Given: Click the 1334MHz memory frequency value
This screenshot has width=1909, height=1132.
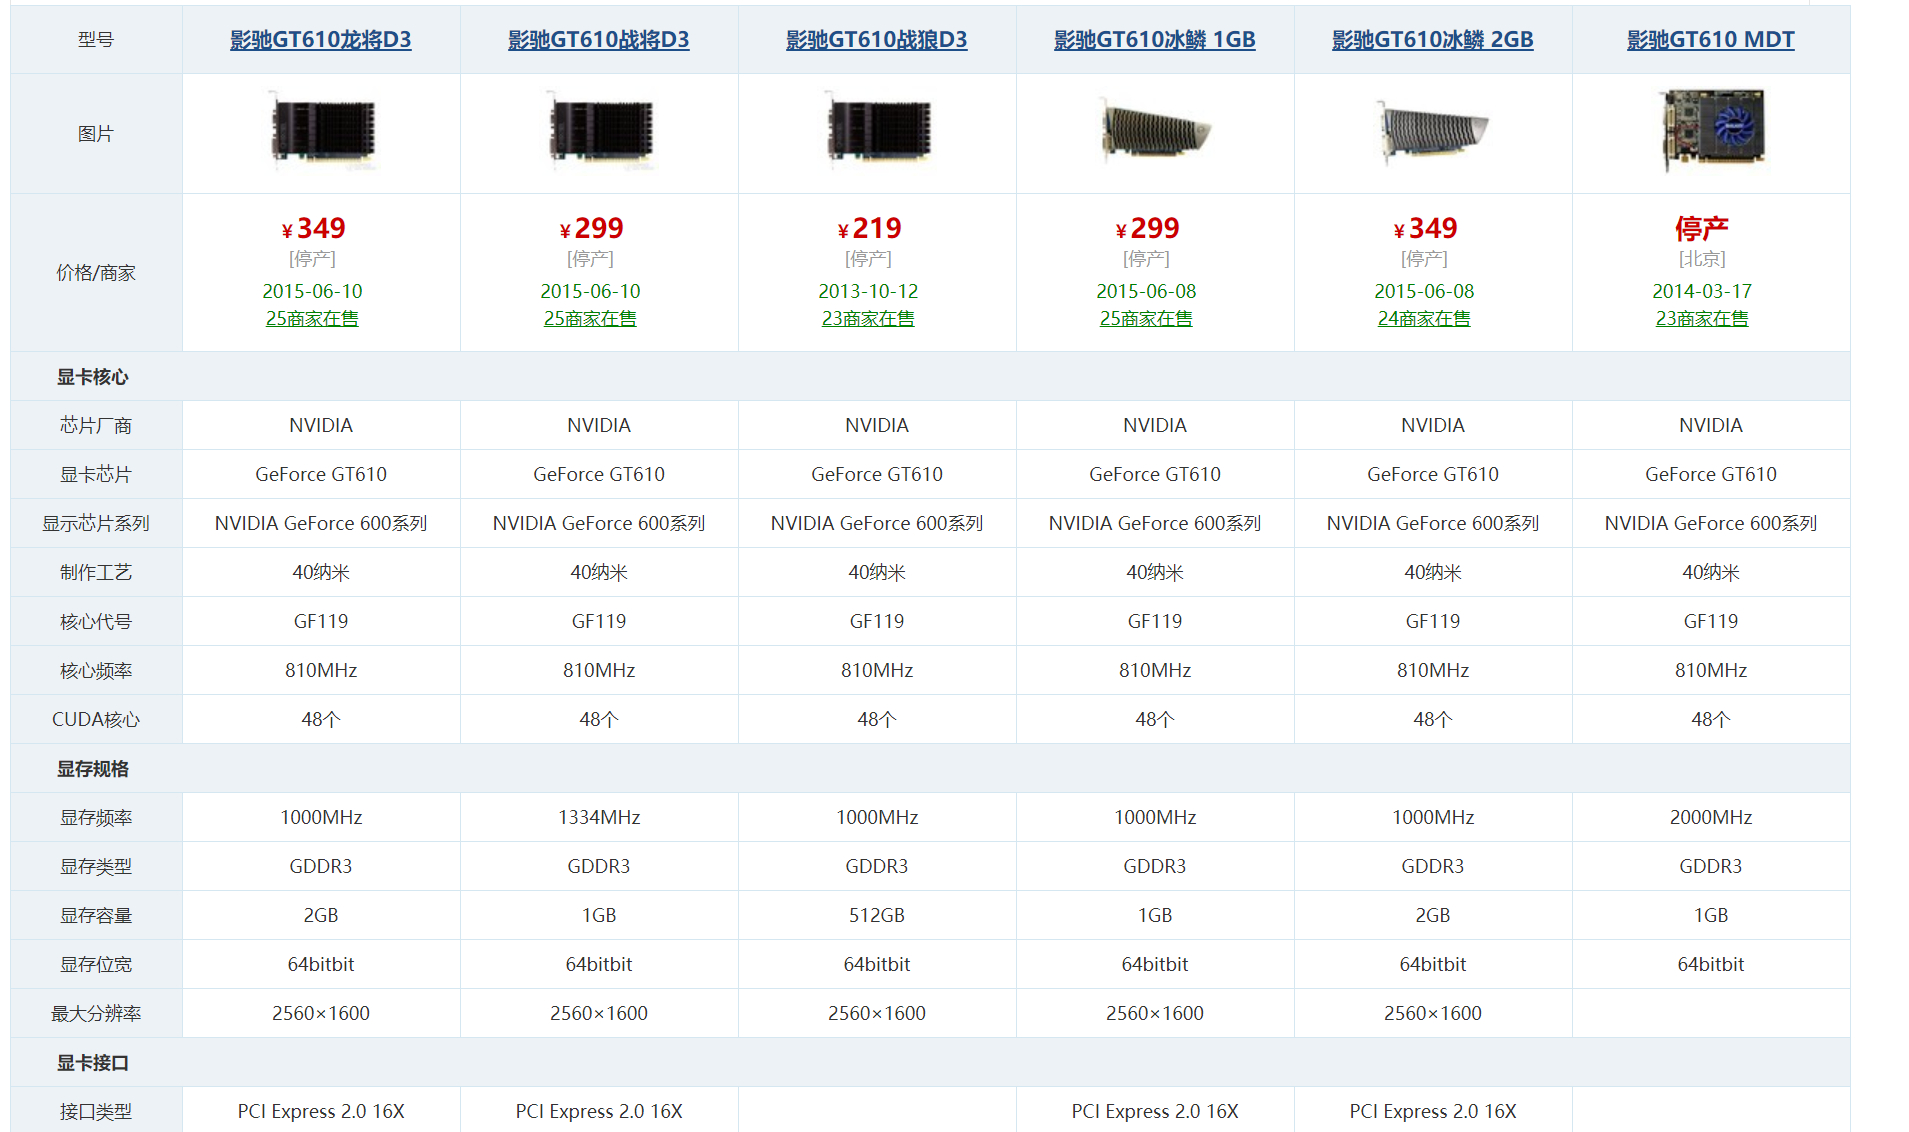Looking at the screenshot, I should coord(599,817).
